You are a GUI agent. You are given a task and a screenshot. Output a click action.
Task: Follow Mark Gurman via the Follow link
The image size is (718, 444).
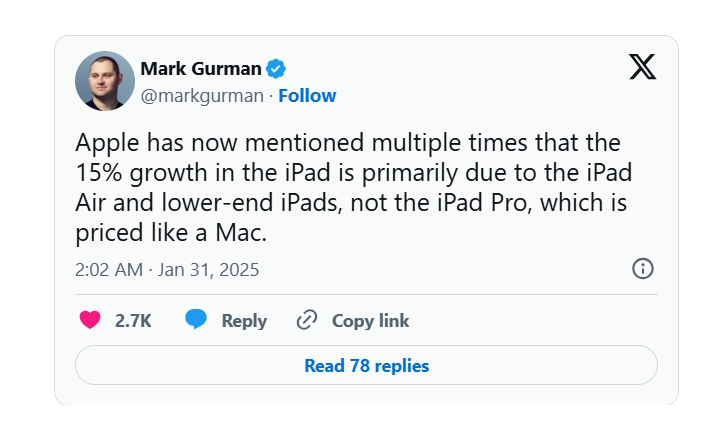pyautogui.click(x=307, y=96)
